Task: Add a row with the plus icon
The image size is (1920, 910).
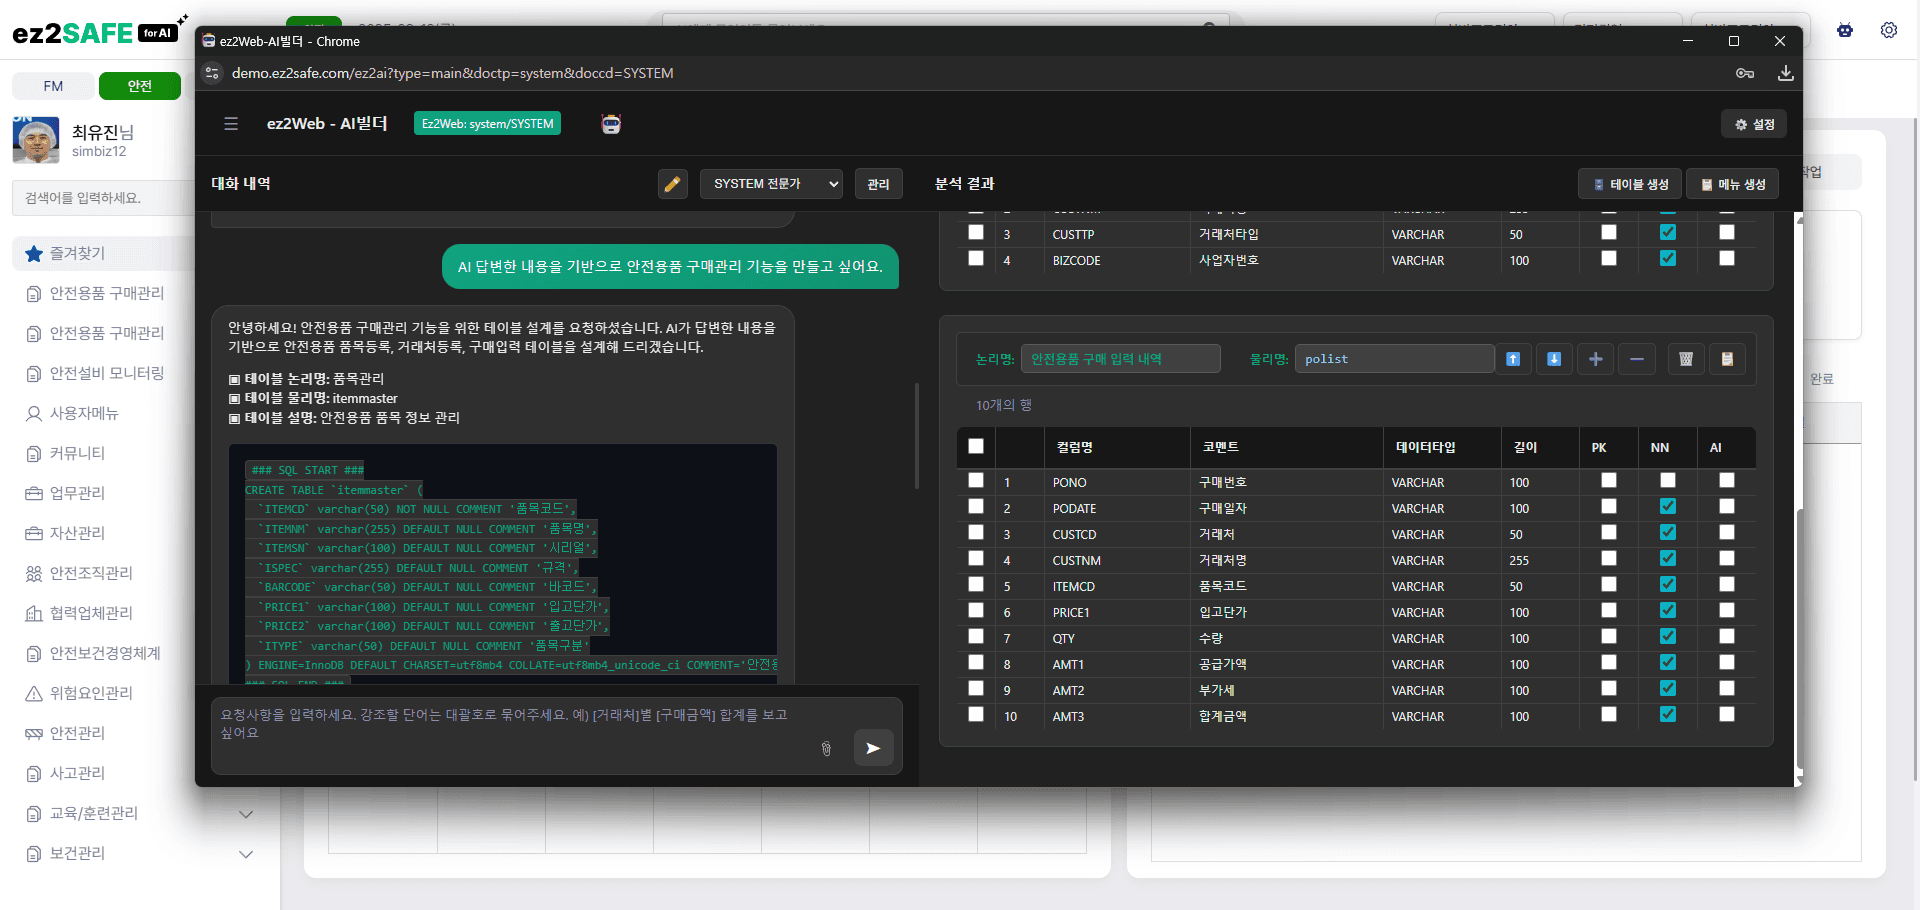Action: [1595, 359]
